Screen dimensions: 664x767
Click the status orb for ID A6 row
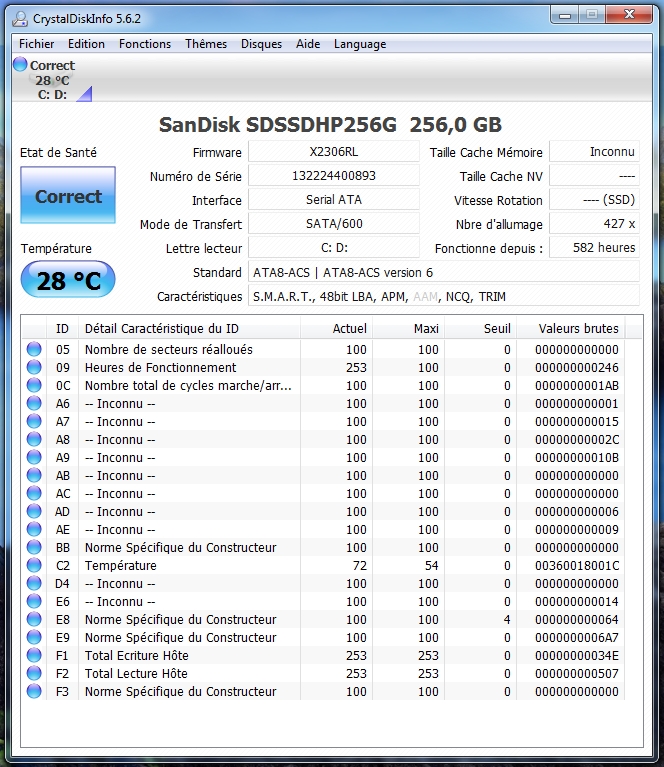click(34, 403)
